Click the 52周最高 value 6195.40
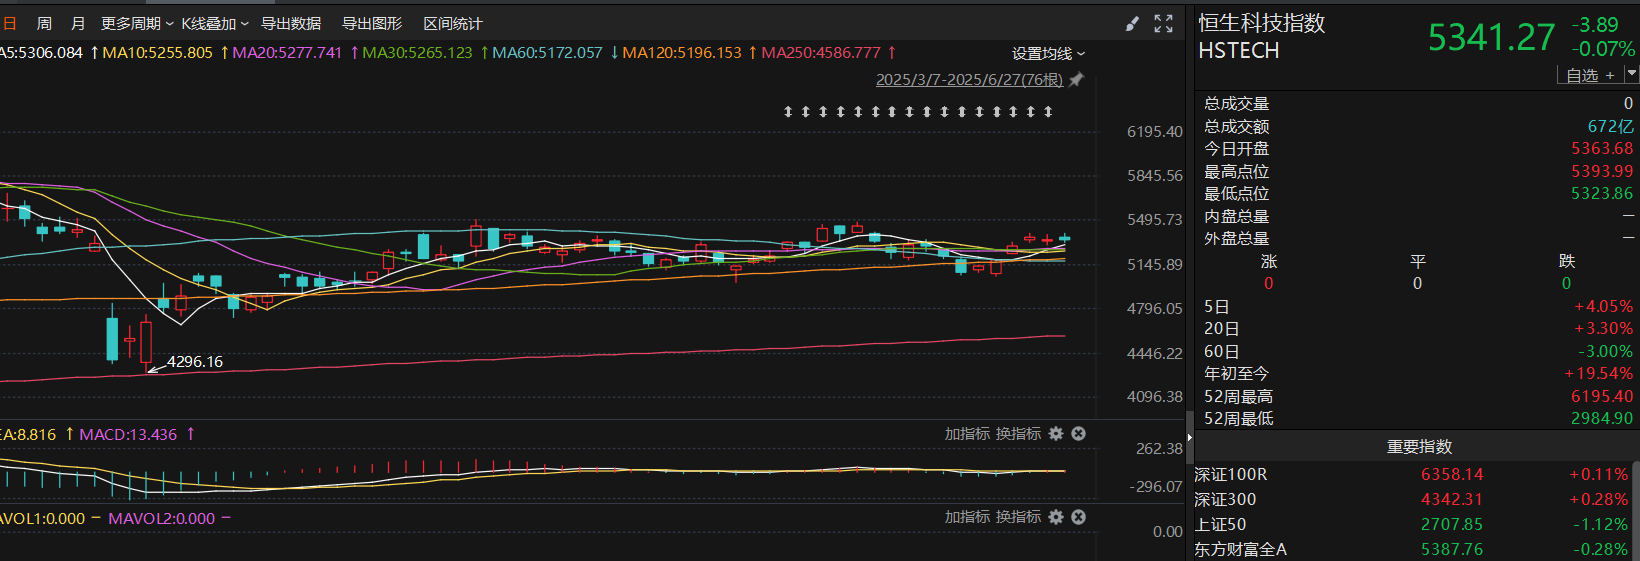1640x561 pixels. tap(1602, 397)
